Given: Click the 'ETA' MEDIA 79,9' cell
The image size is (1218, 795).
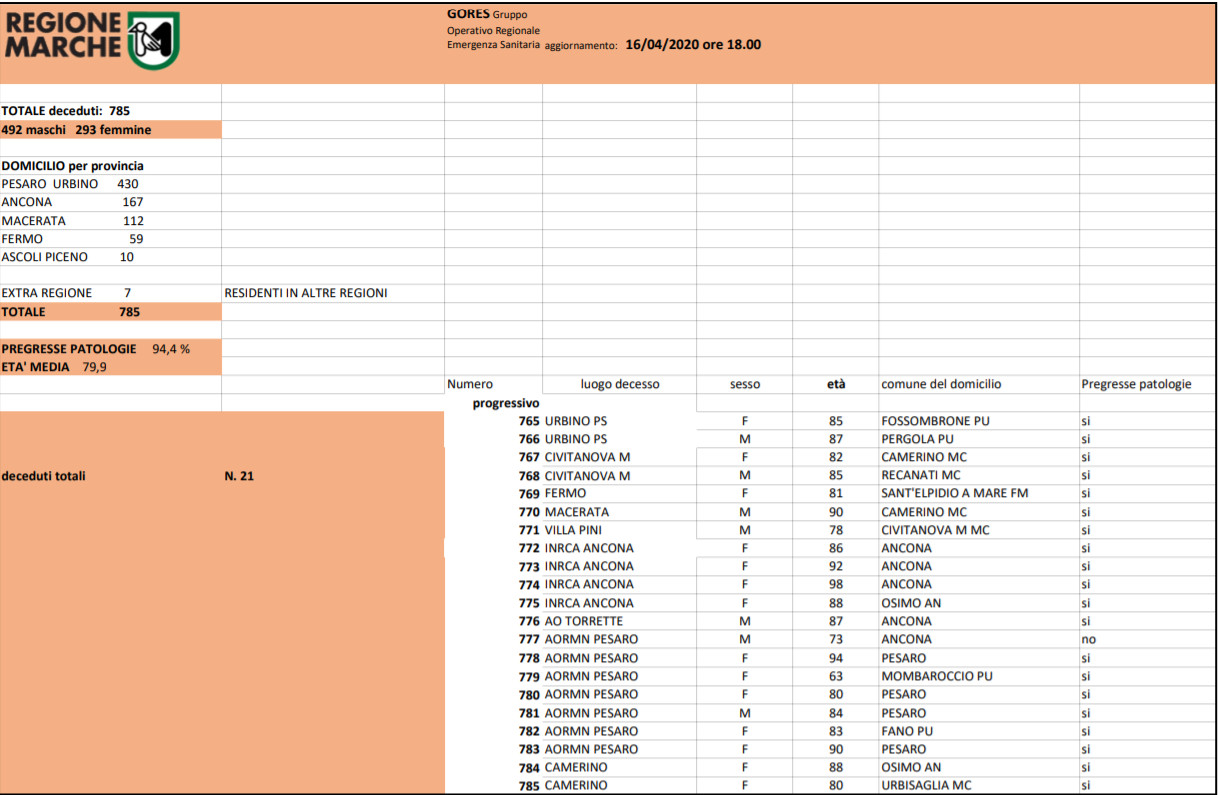Looking at the screenshot, I should point(111,367).
